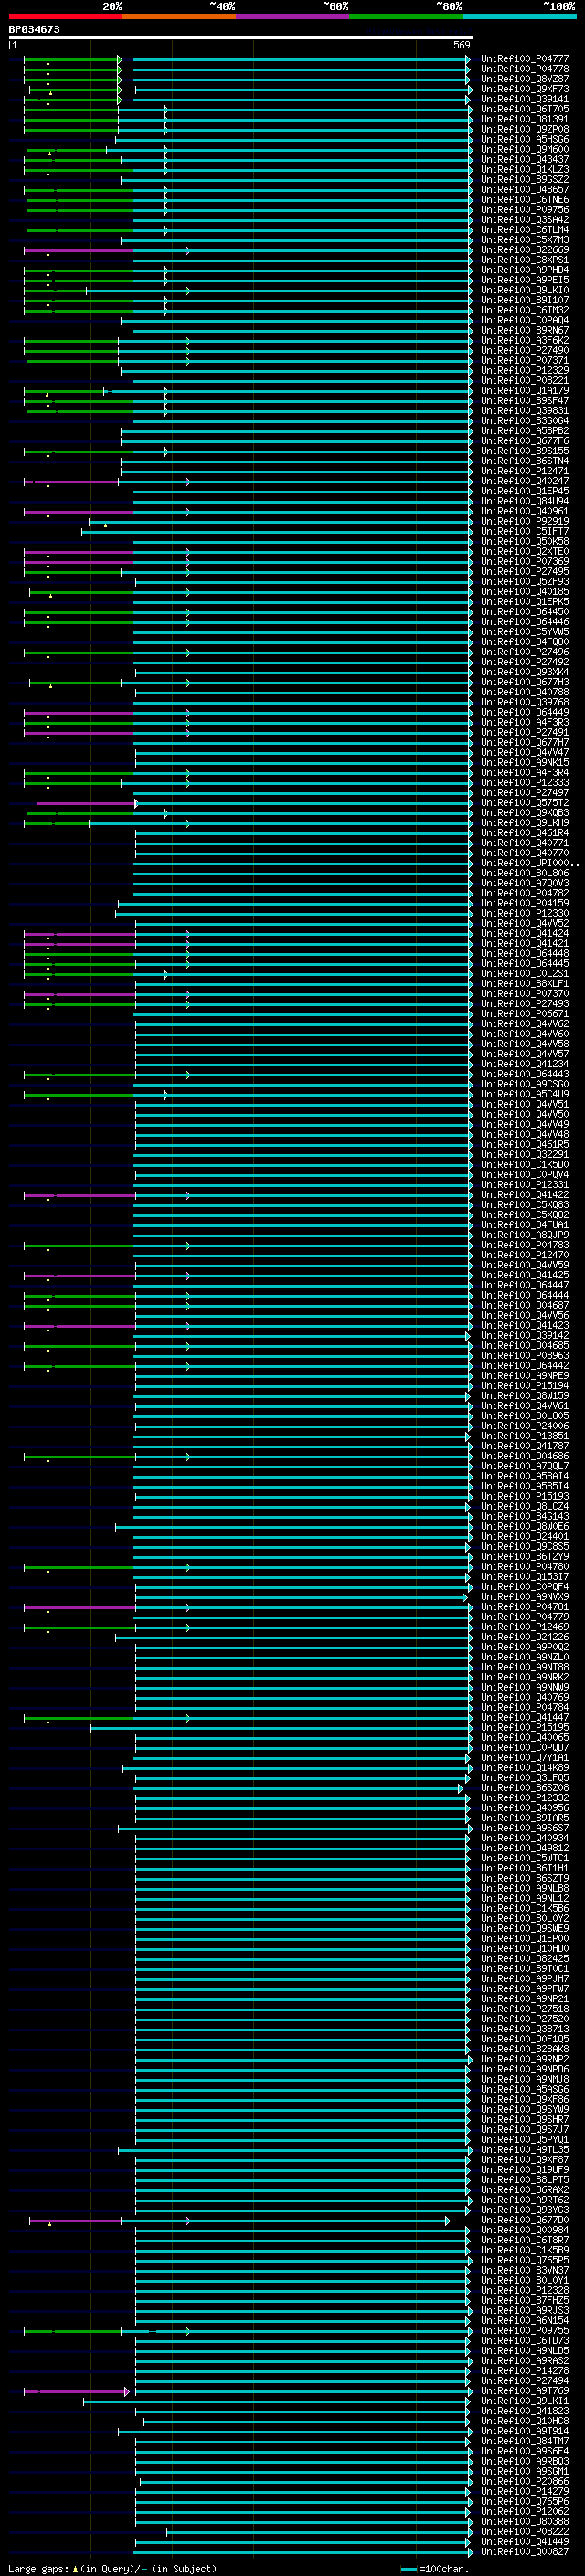Screen dimensions: 585x2576
Task: Select label UniRef100_B9SF47
Action: coord(525,400)
